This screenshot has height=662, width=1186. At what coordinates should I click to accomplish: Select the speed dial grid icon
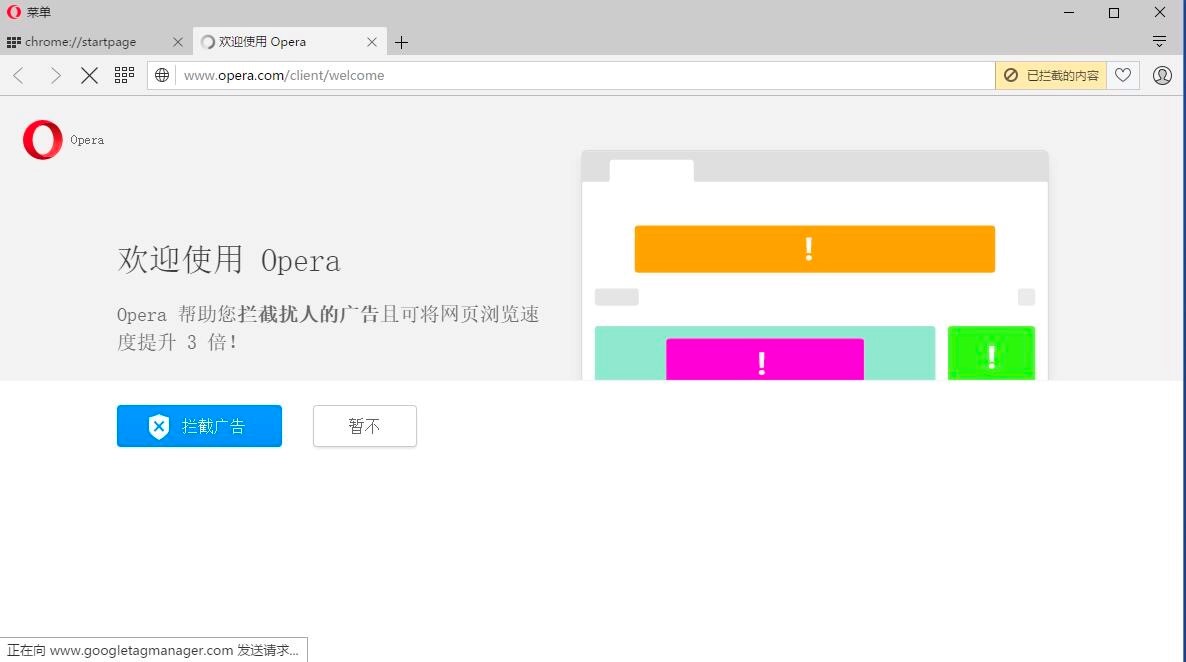[124, 75]
